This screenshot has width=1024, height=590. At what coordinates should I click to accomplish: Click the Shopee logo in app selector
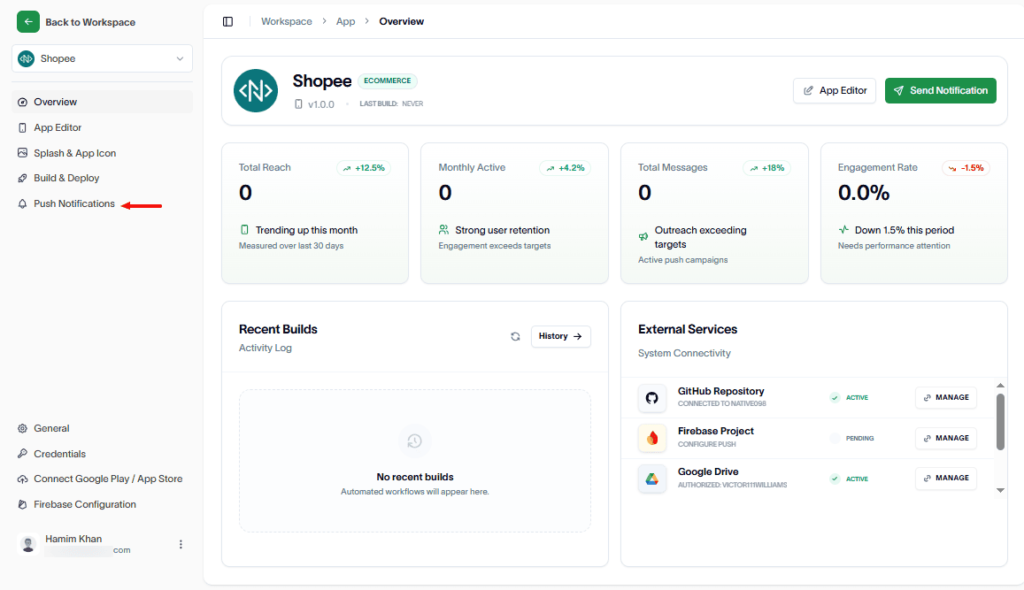(26, 59)
